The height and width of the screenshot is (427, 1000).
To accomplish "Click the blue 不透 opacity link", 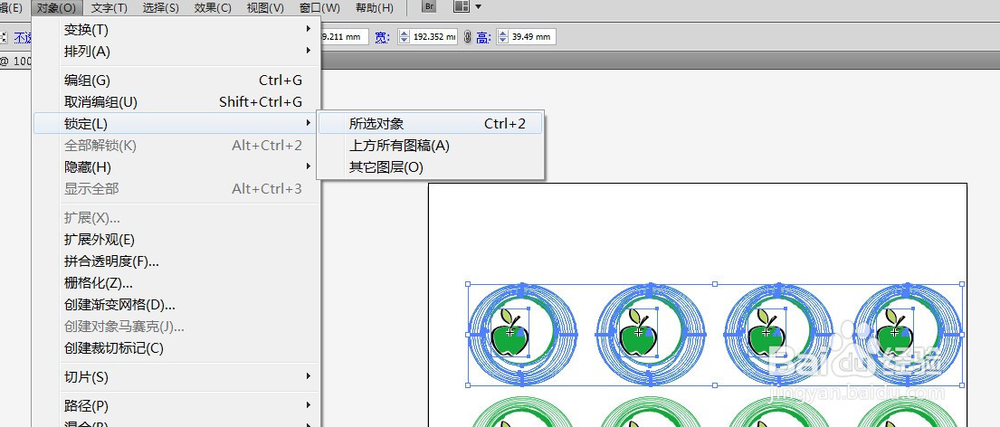I will tap(22, 38).
